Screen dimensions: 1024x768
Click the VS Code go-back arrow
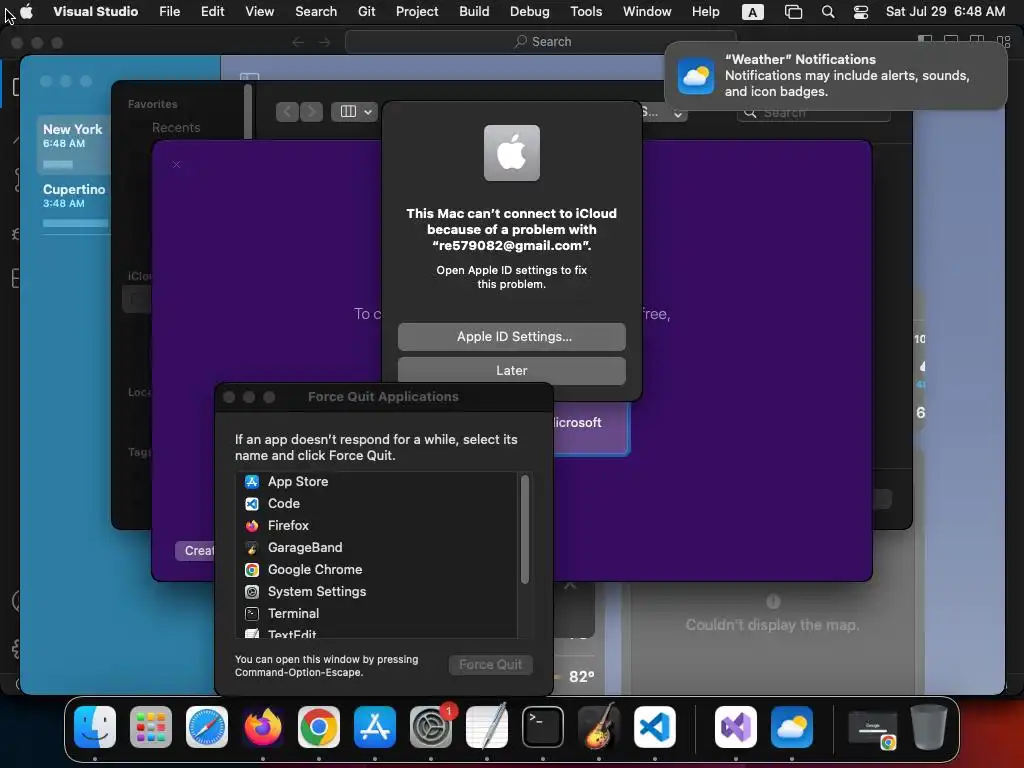[298, 42]
